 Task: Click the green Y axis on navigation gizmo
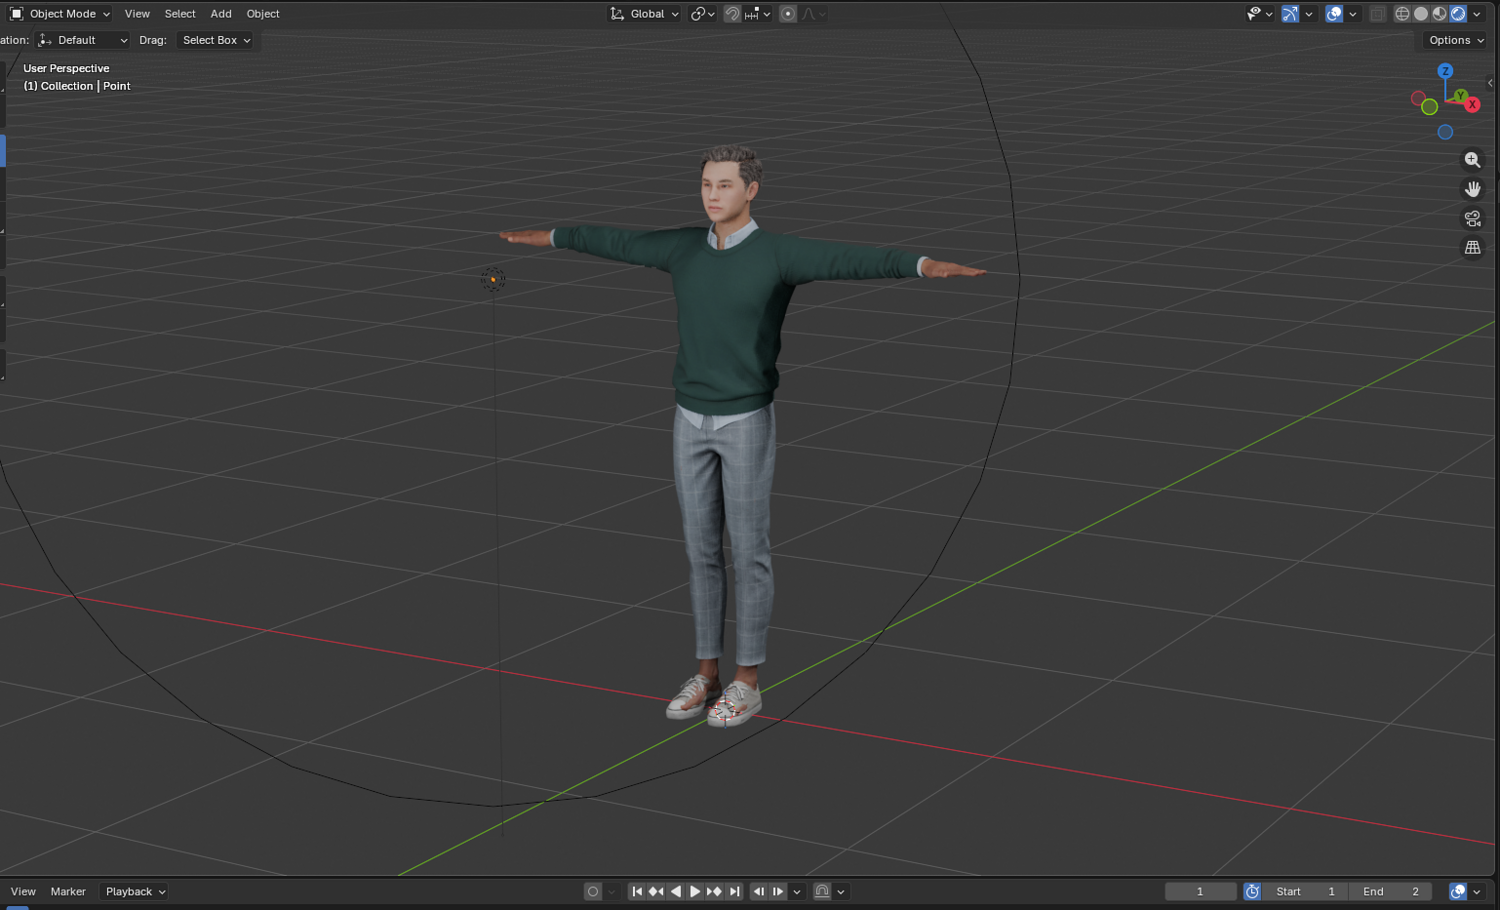1460,95
